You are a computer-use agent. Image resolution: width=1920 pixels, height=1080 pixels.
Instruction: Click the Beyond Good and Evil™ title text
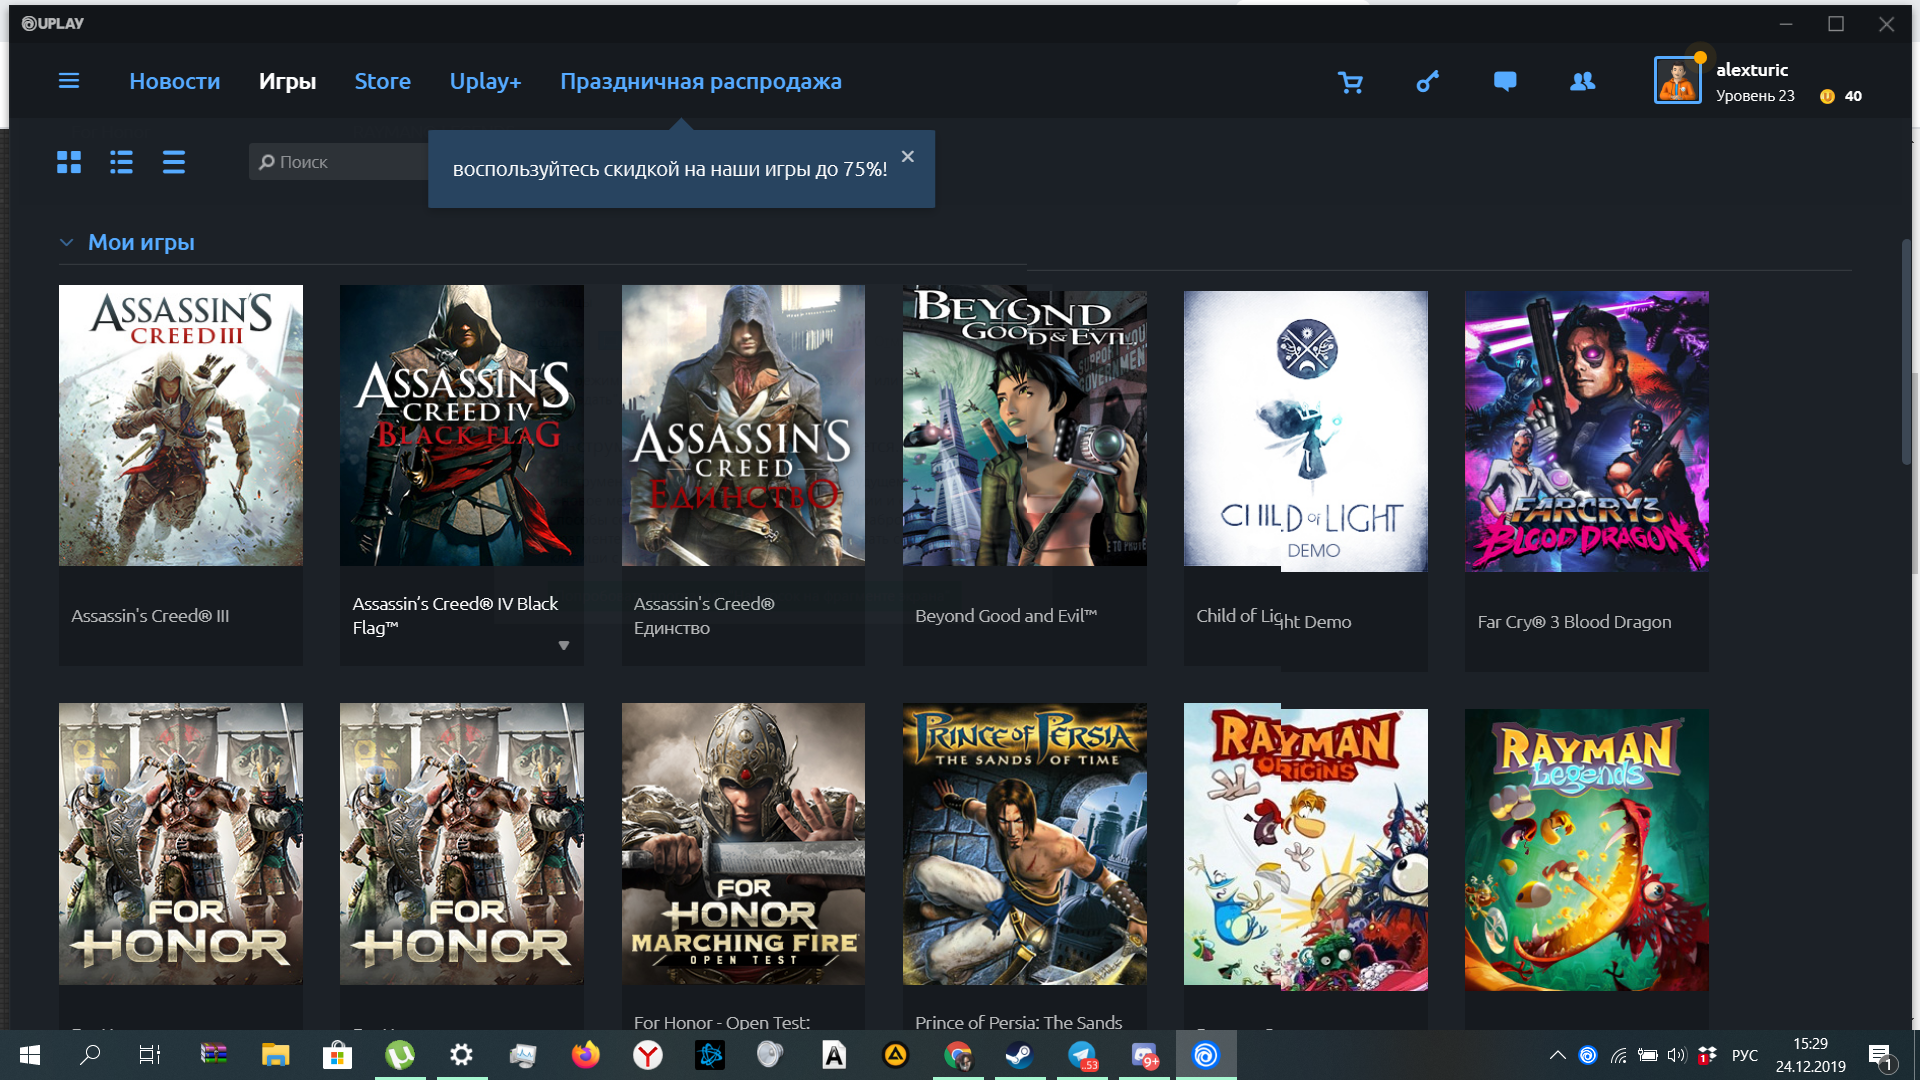coord(1006,616)
